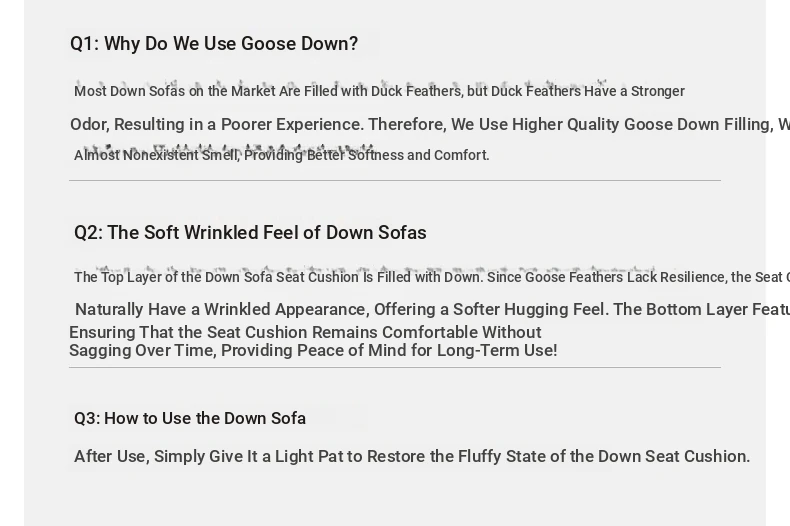Click the divider line below the Q2 answer

[395, 367]
